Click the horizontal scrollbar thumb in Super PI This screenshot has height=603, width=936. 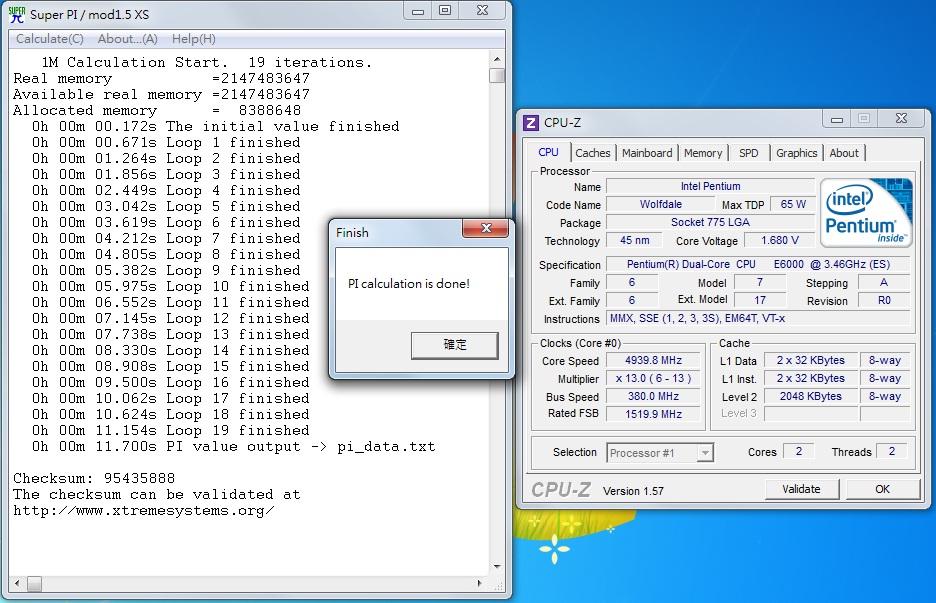click(x=35, y=583)
